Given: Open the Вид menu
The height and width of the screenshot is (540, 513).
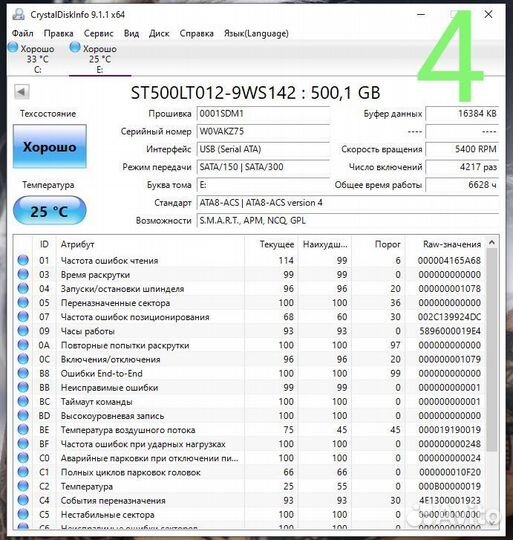Looking at the screenshot, I should click(x=131, y=33).
